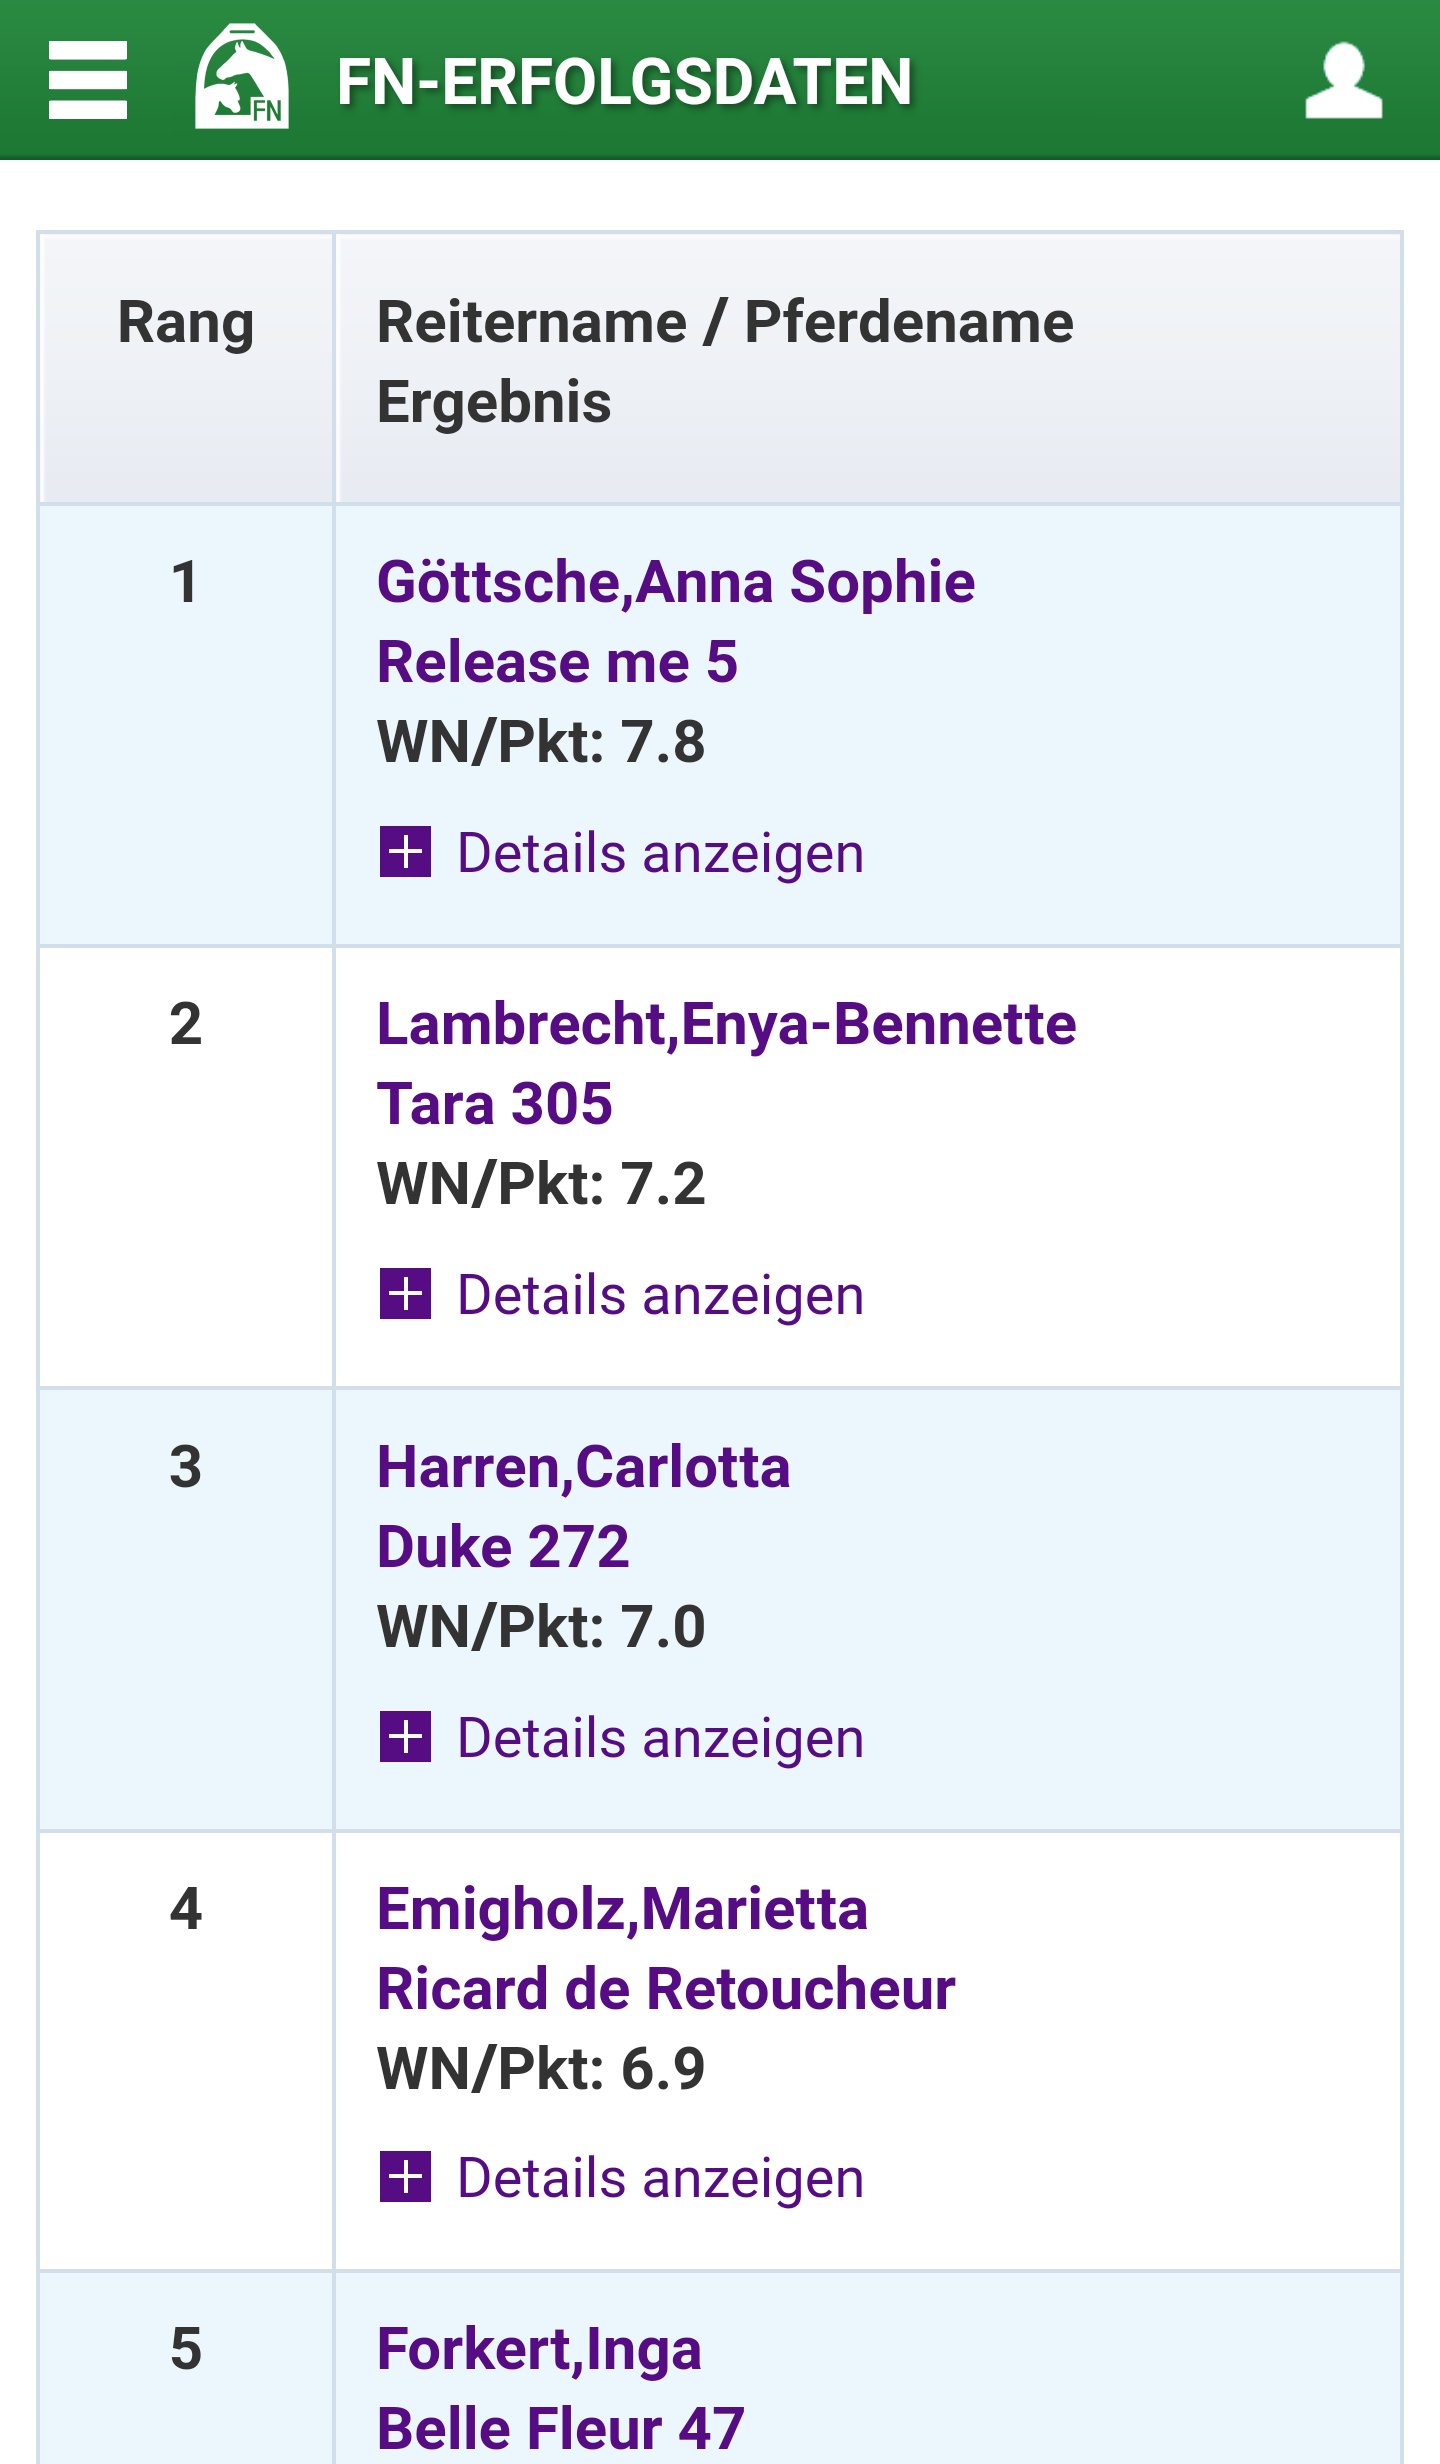
Task: Open the hamburger menu
Action: pos(88,80)
